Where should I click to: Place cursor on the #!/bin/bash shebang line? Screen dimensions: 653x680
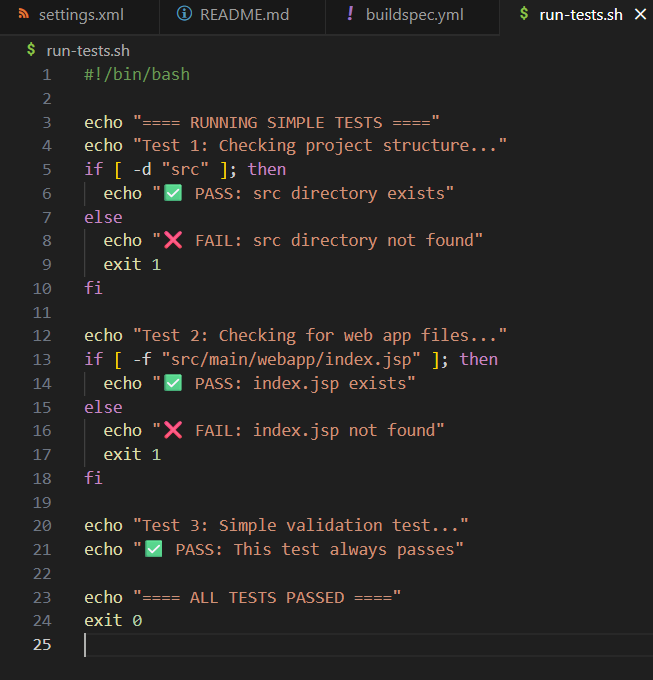(137, 75)
